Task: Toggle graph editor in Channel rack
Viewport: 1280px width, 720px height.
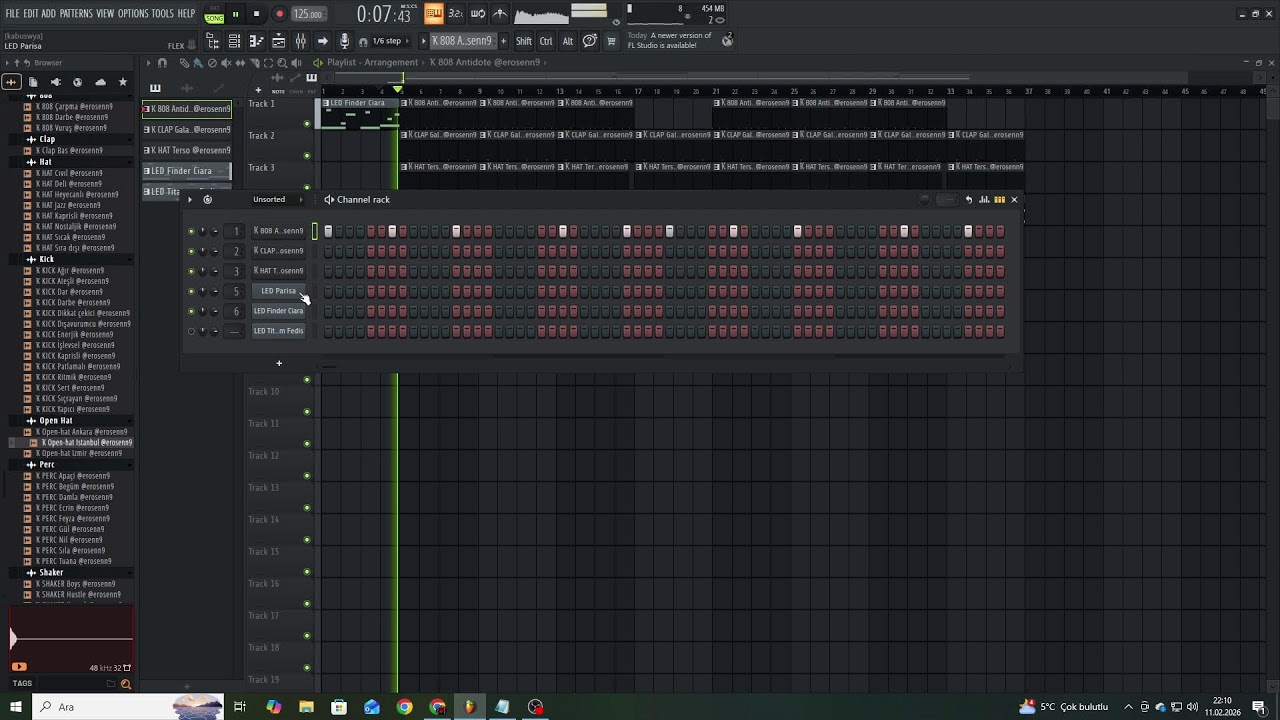Action: (984, 200)
